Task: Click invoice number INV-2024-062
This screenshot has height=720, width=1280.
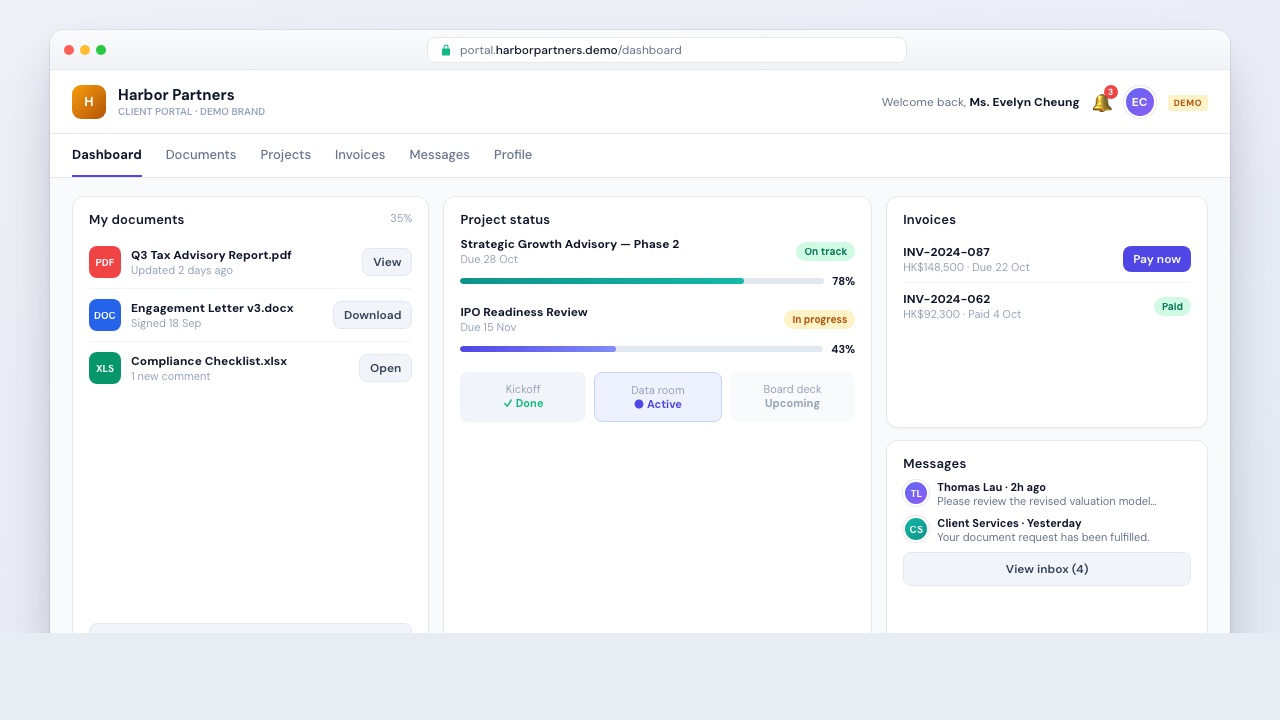Action: pyautogui.click(x=947, y=299)
